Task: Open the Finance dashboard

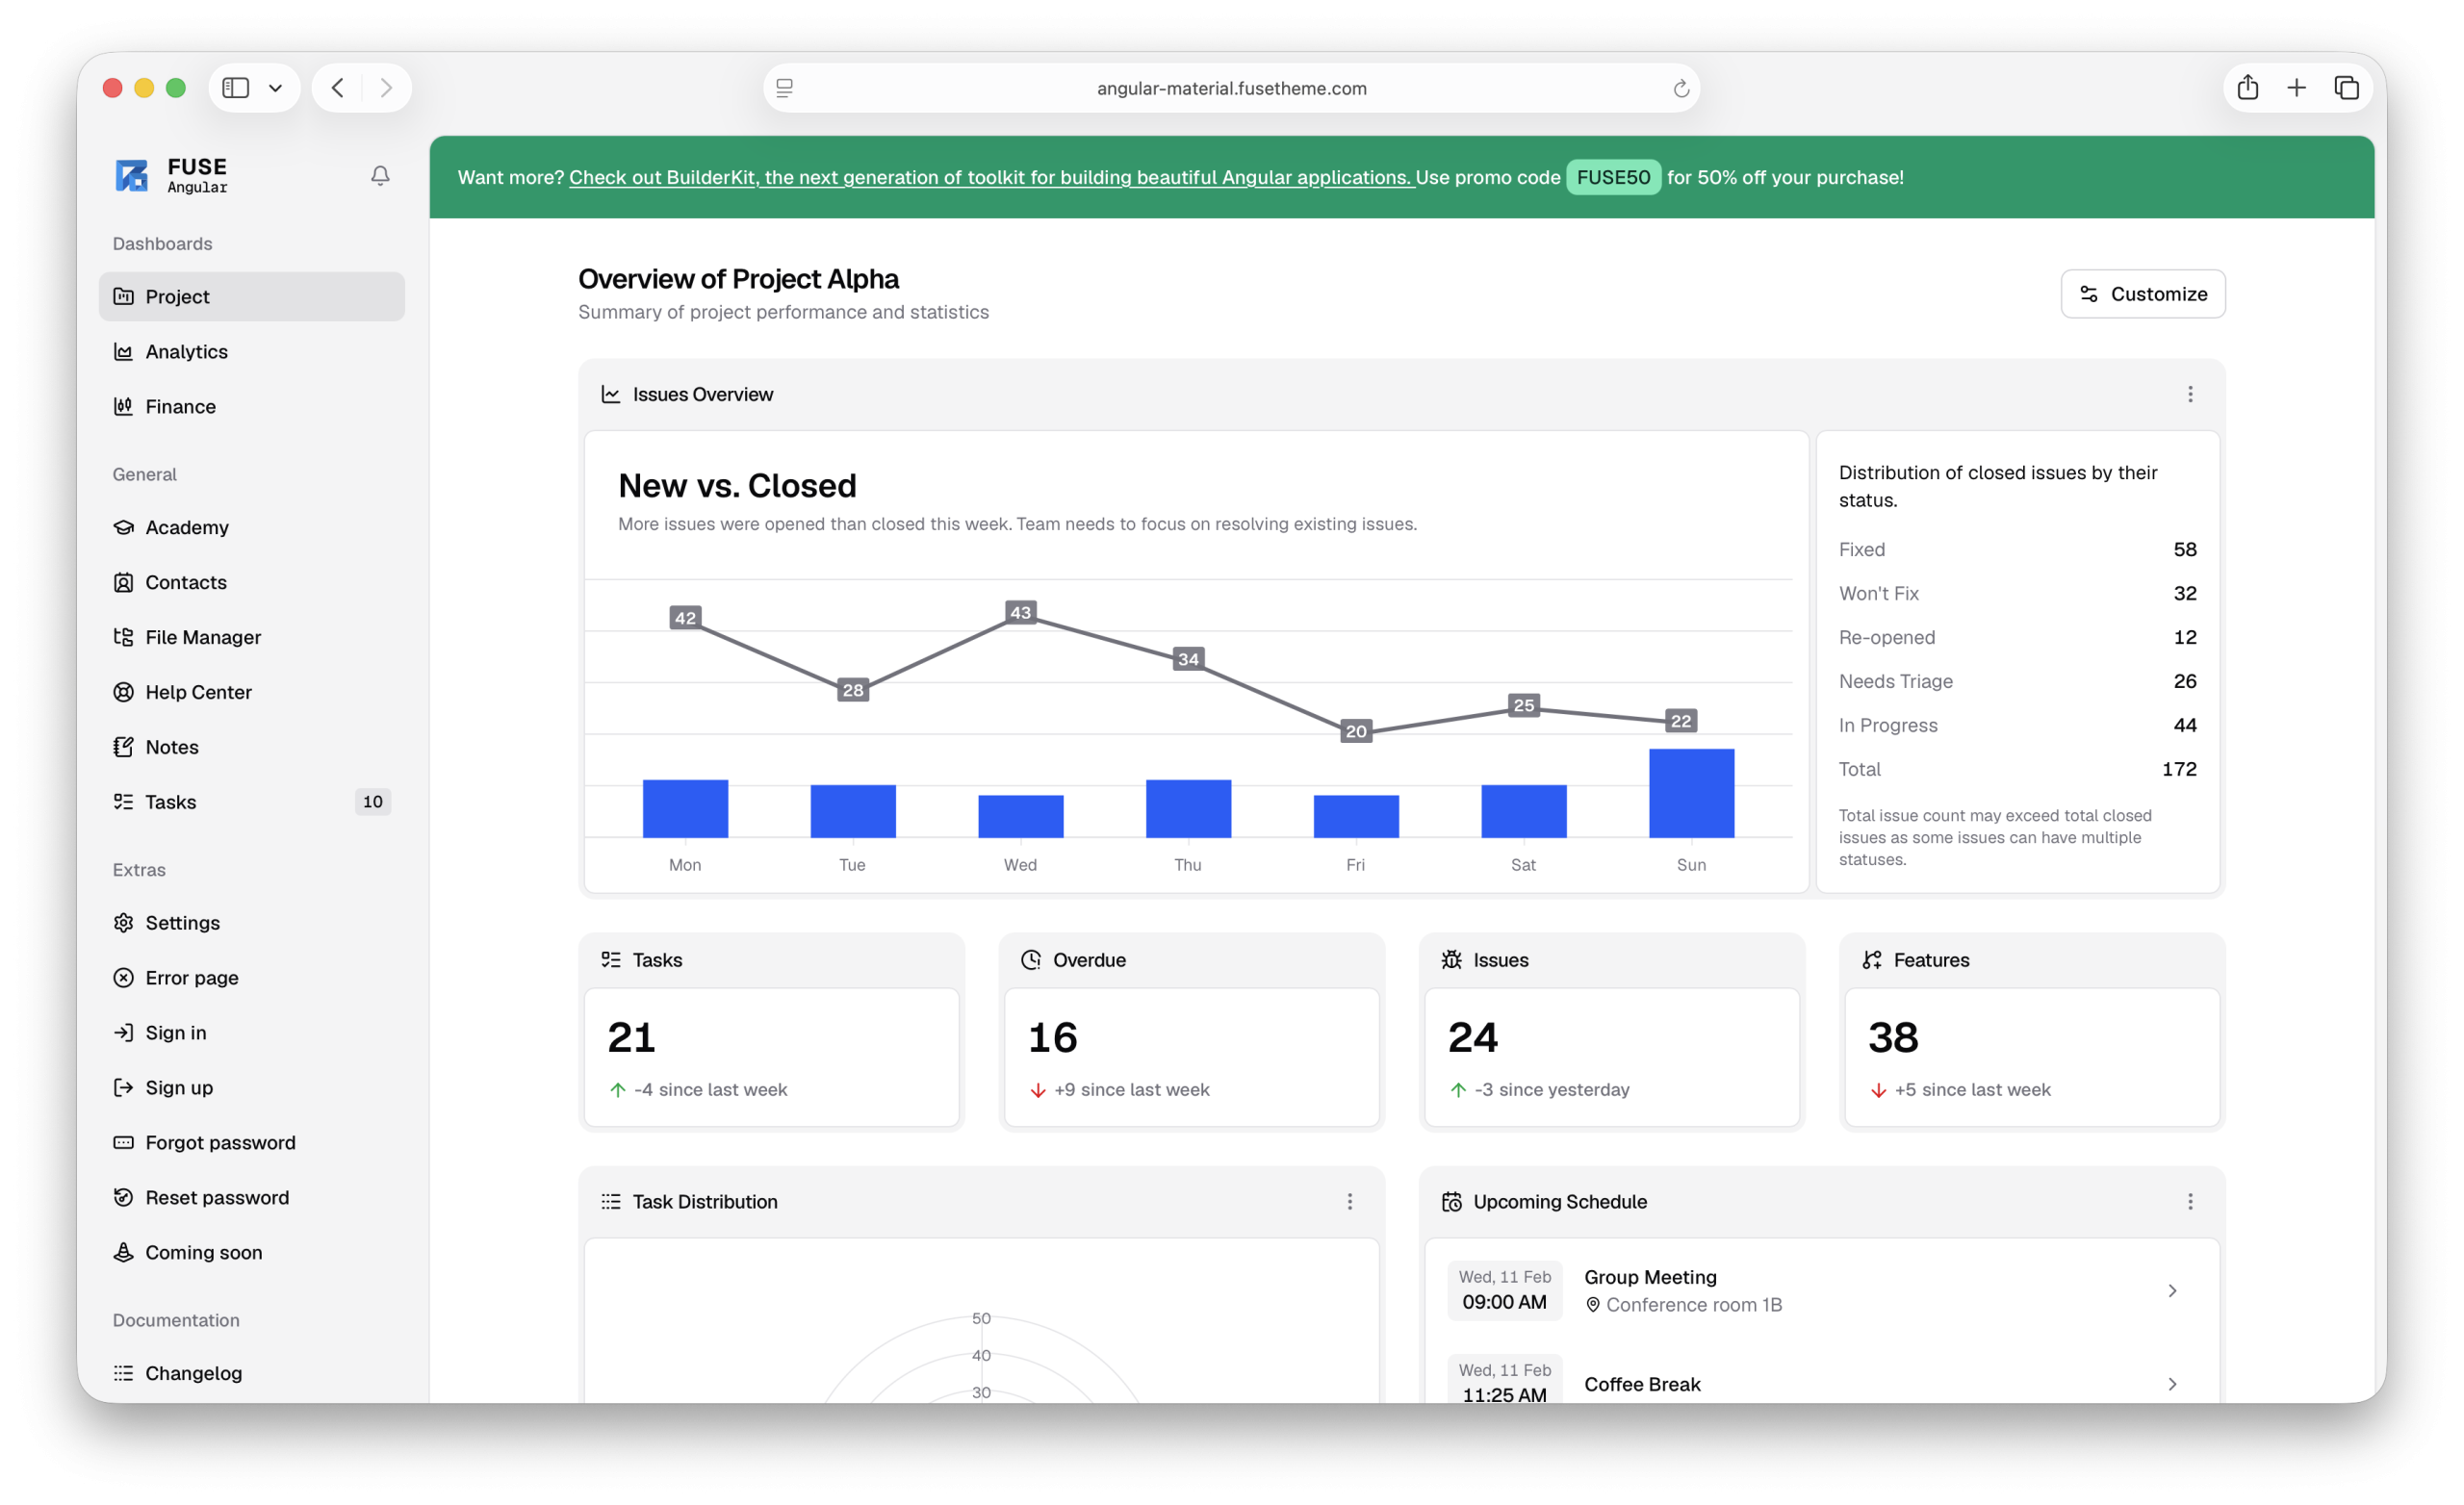Action: (x=180, y=406)
